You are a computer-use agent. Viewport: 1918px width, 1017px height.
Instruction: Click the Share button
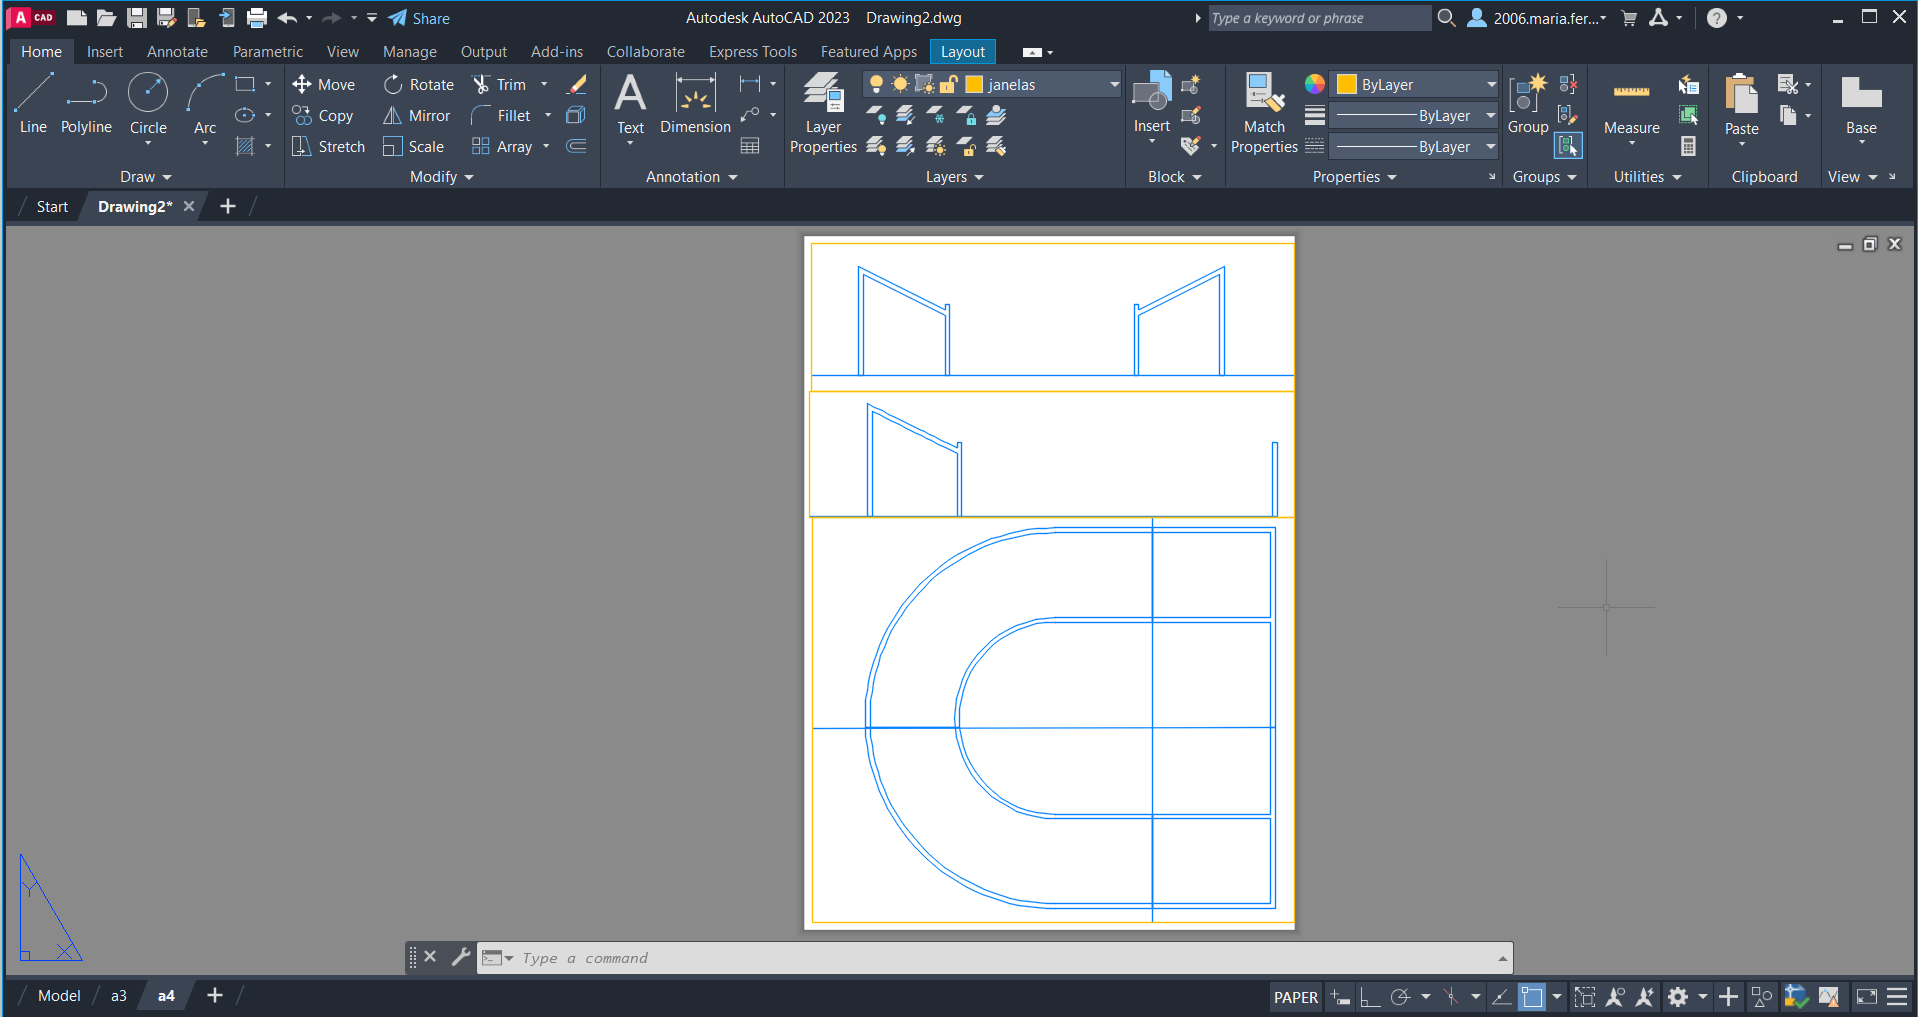[x=419, y=18]
